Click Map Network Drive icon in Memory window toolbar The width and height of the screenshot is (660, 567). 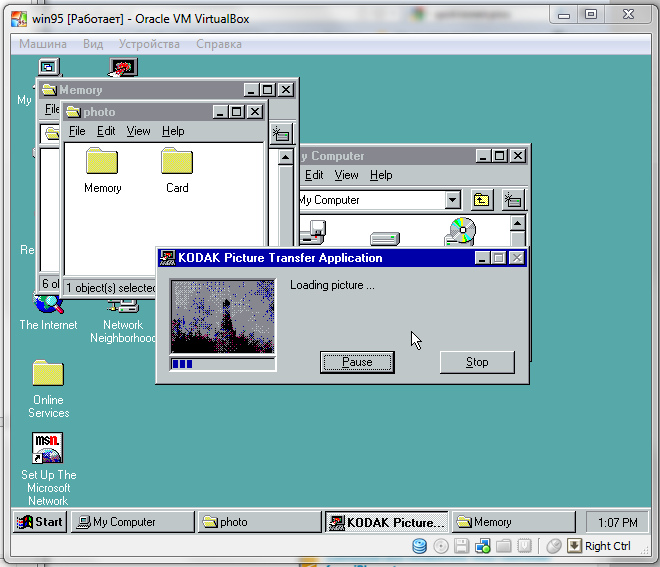click(x=281, y=134)
